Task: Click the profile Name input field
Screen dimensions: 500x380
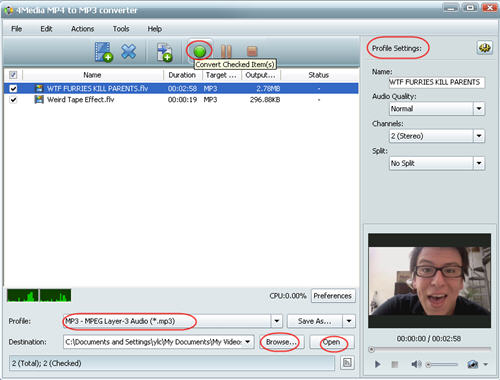Action: (x=437, y=82)
